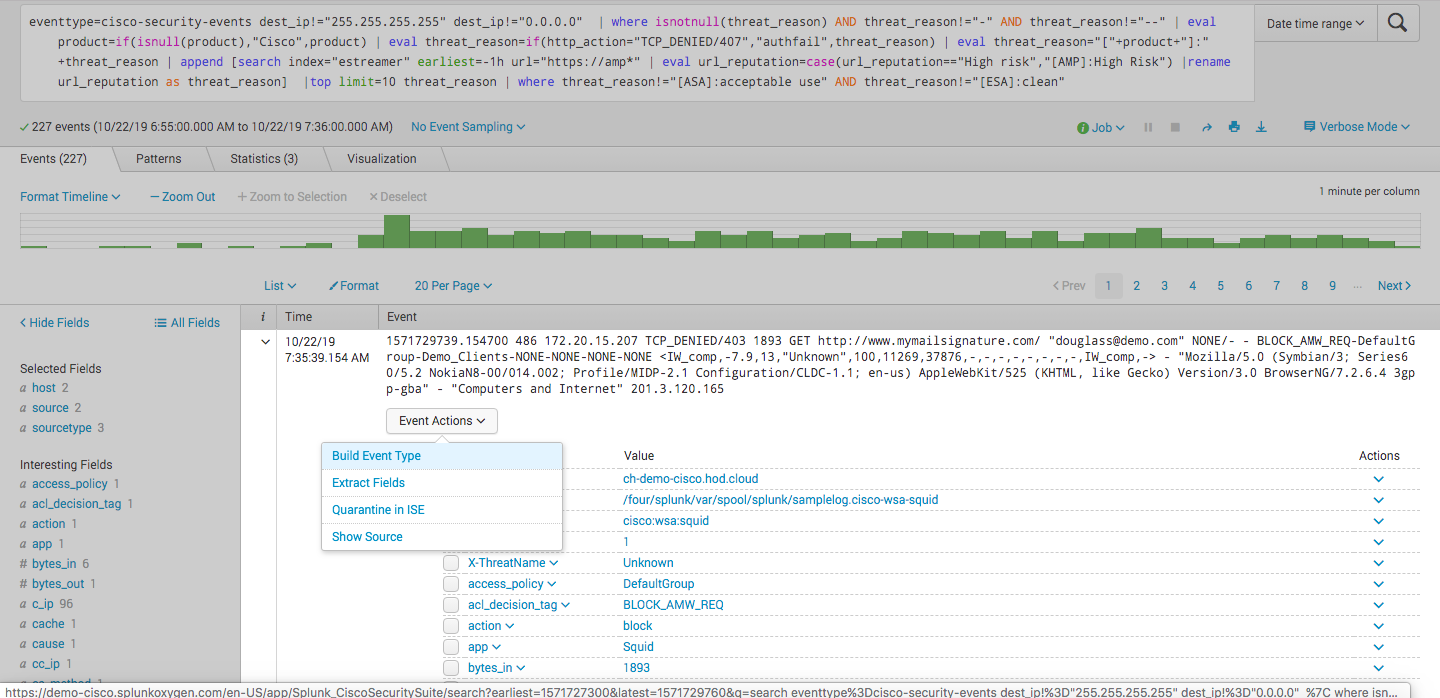Open actions chevron for the Unknown value row
Viewport: 1440px width, 698px height.
[1379, 563]
